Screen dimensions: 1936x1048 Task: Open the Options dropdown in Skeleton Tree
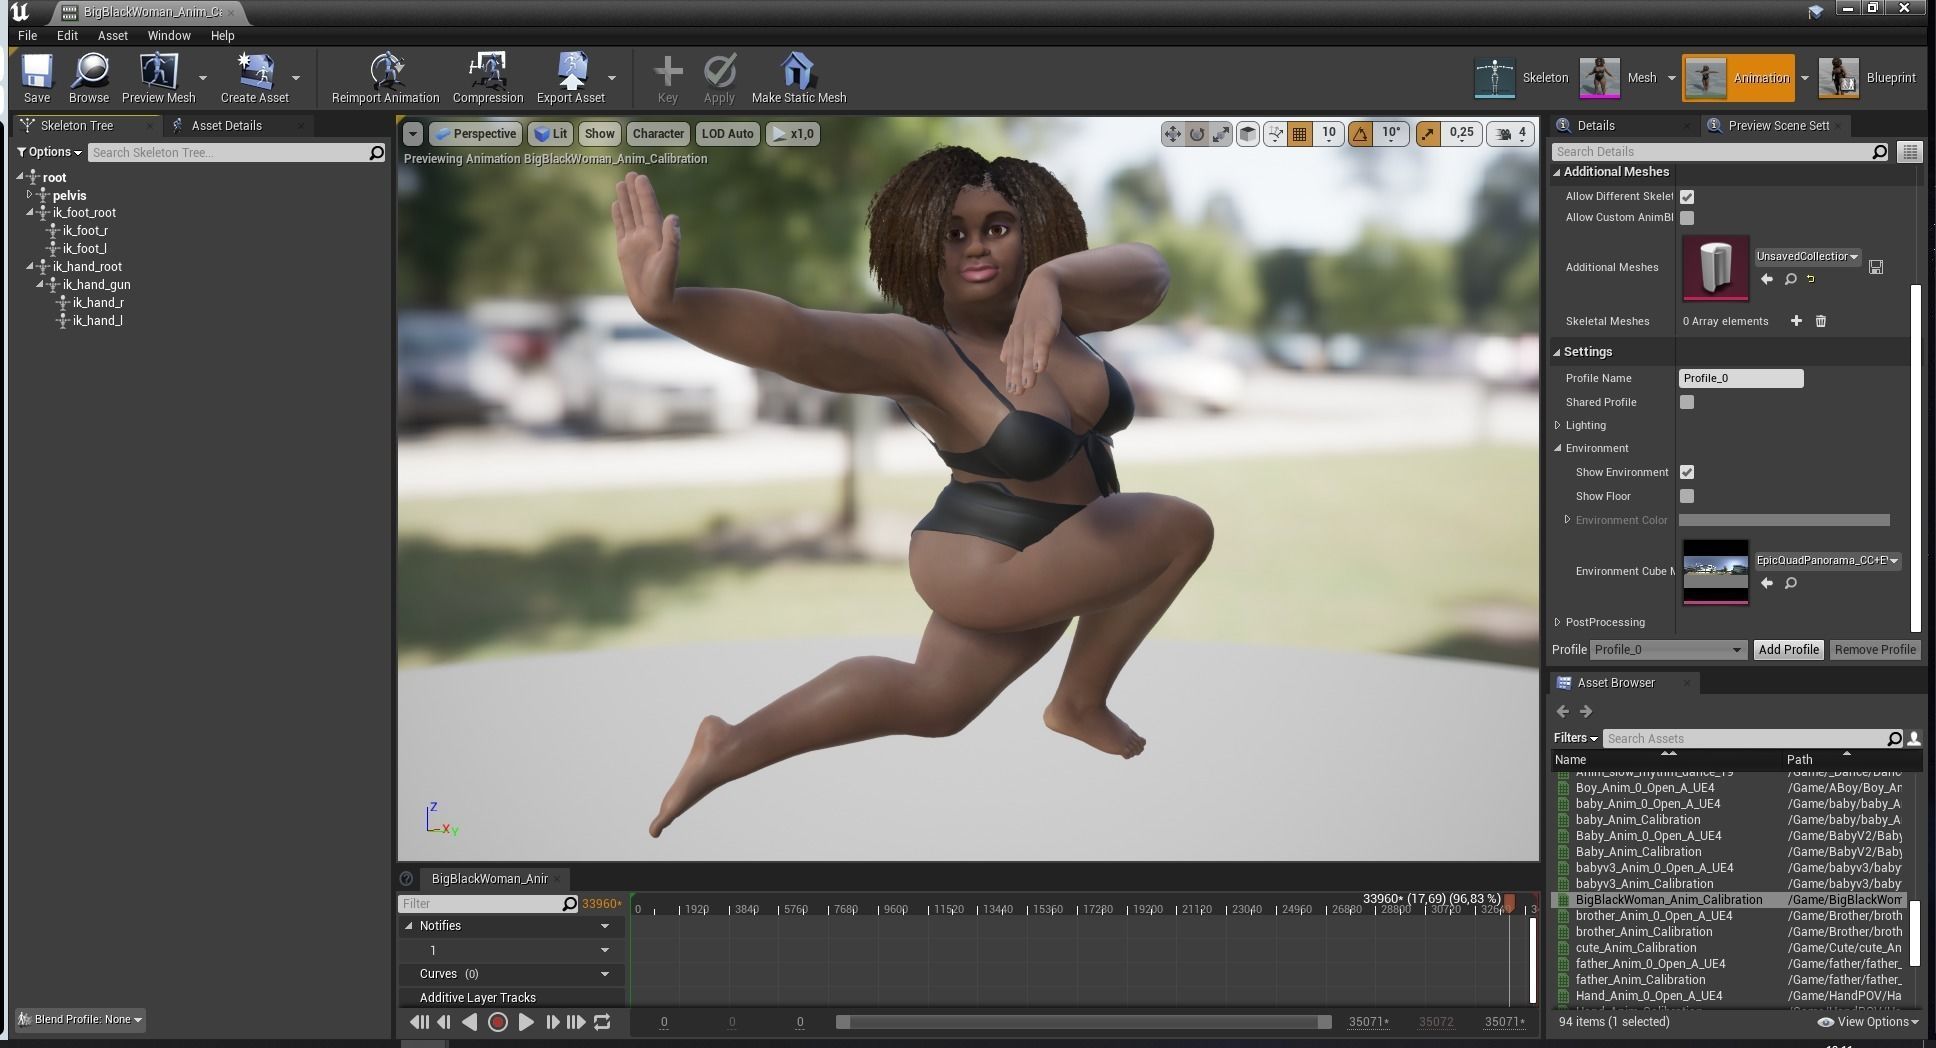49,152
